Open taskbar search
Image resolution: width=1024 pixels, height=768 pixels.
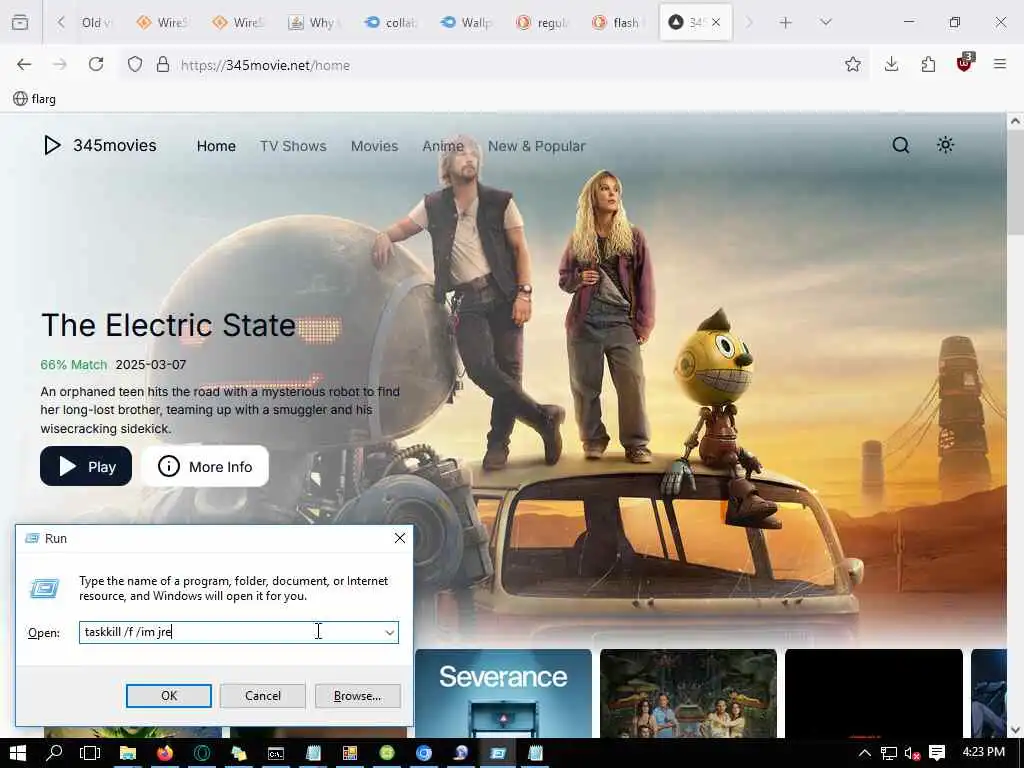(x=54, y=753)
